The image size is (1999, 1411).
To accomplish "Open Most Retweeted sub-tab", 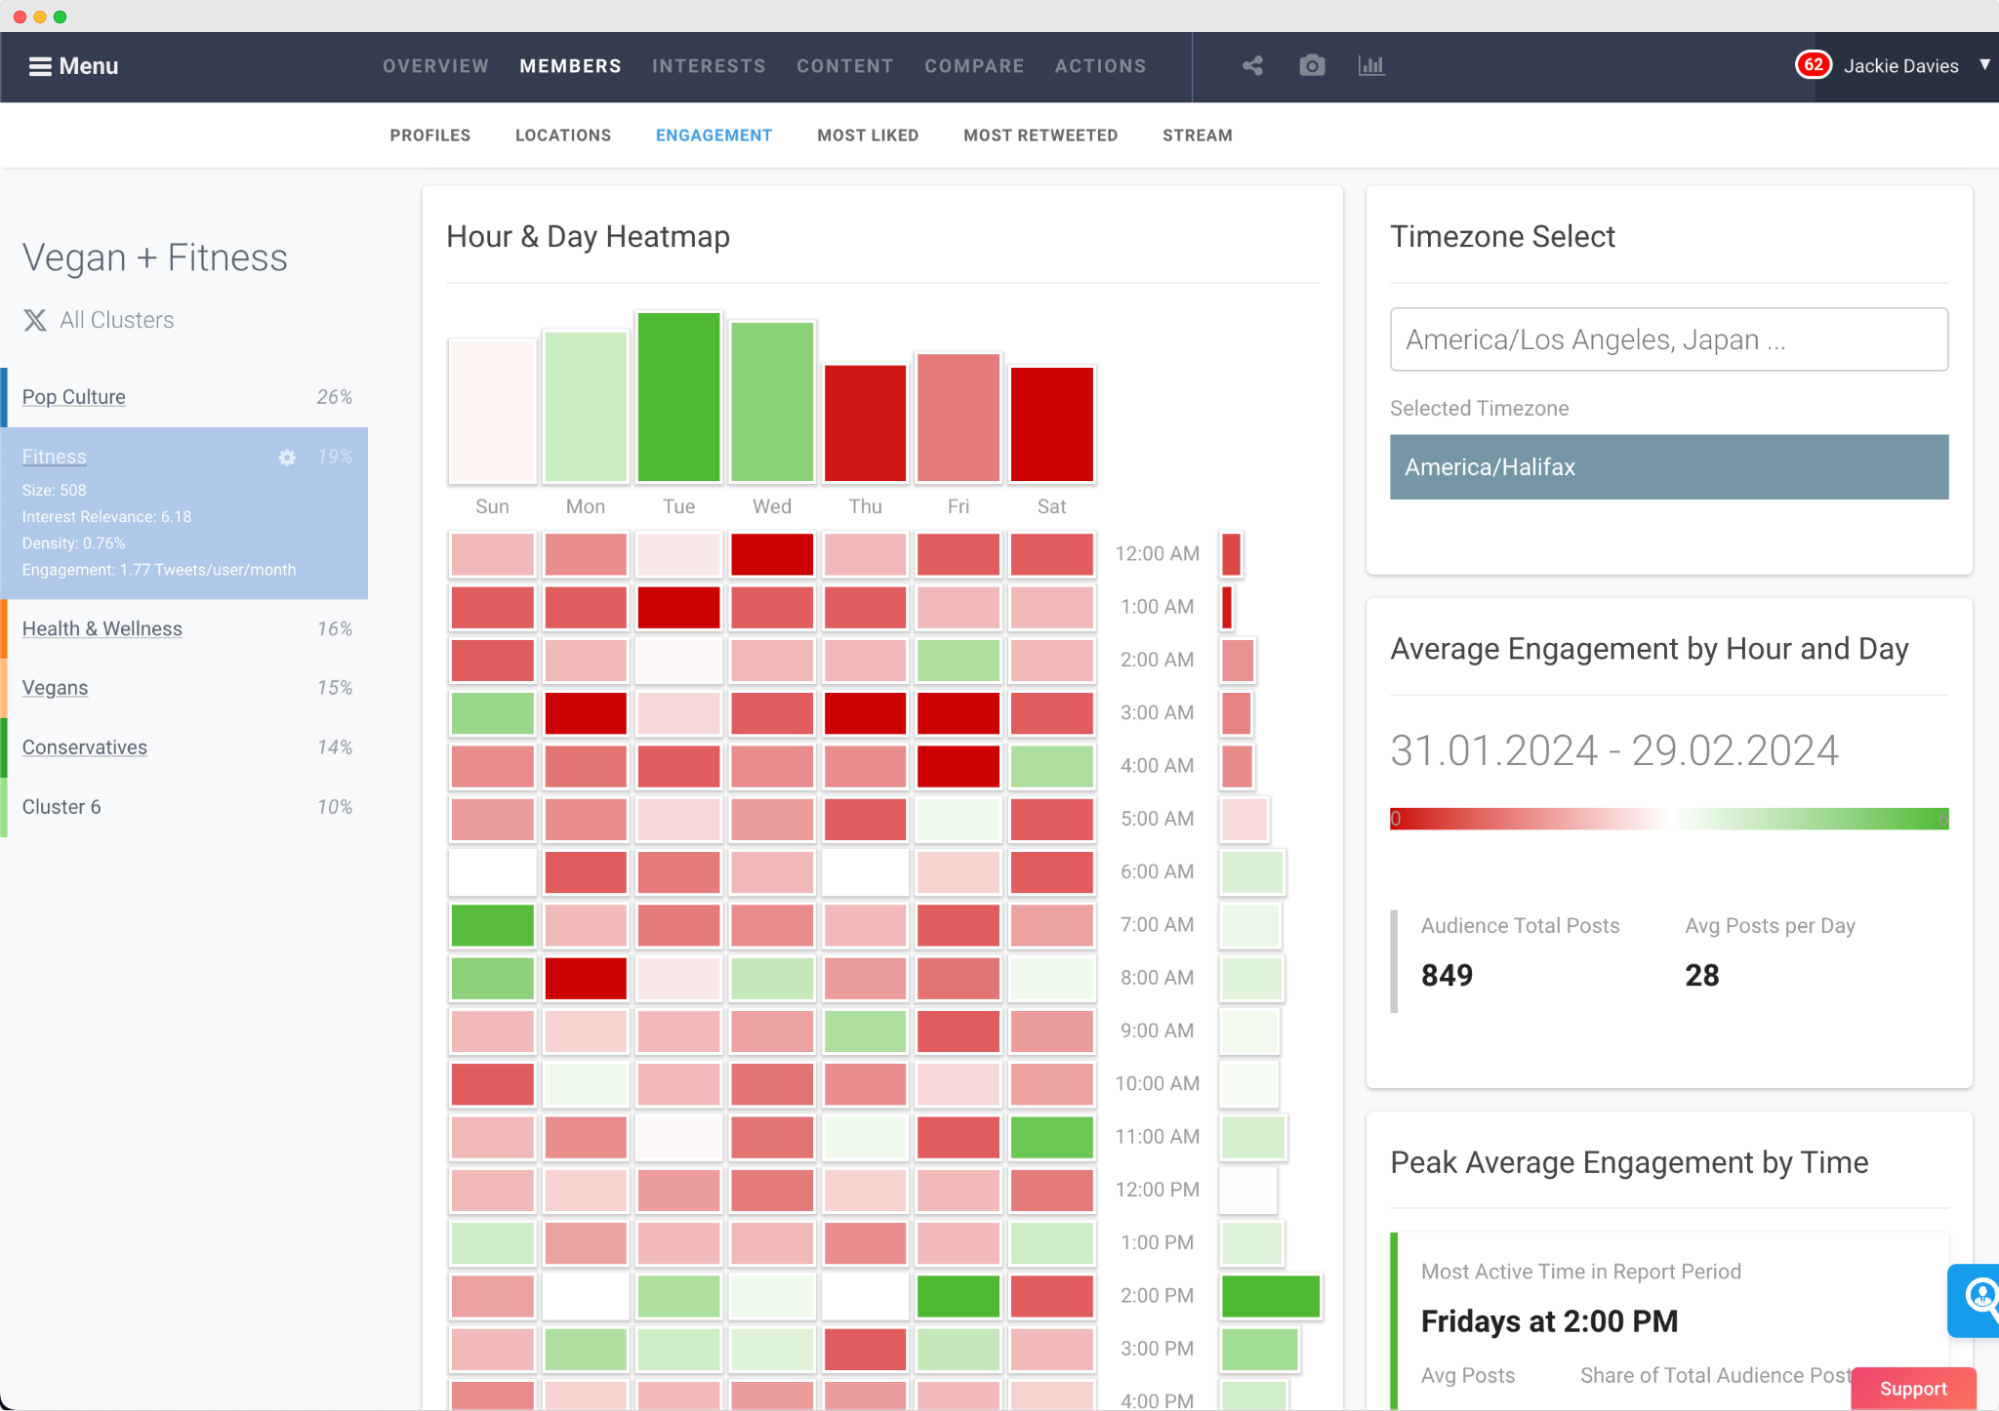I will [1040, 135].
